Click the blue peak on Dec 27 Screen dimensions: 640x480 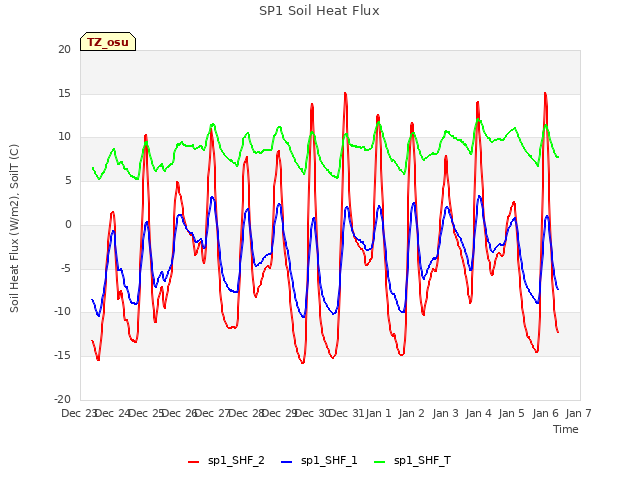pos(212,198)
